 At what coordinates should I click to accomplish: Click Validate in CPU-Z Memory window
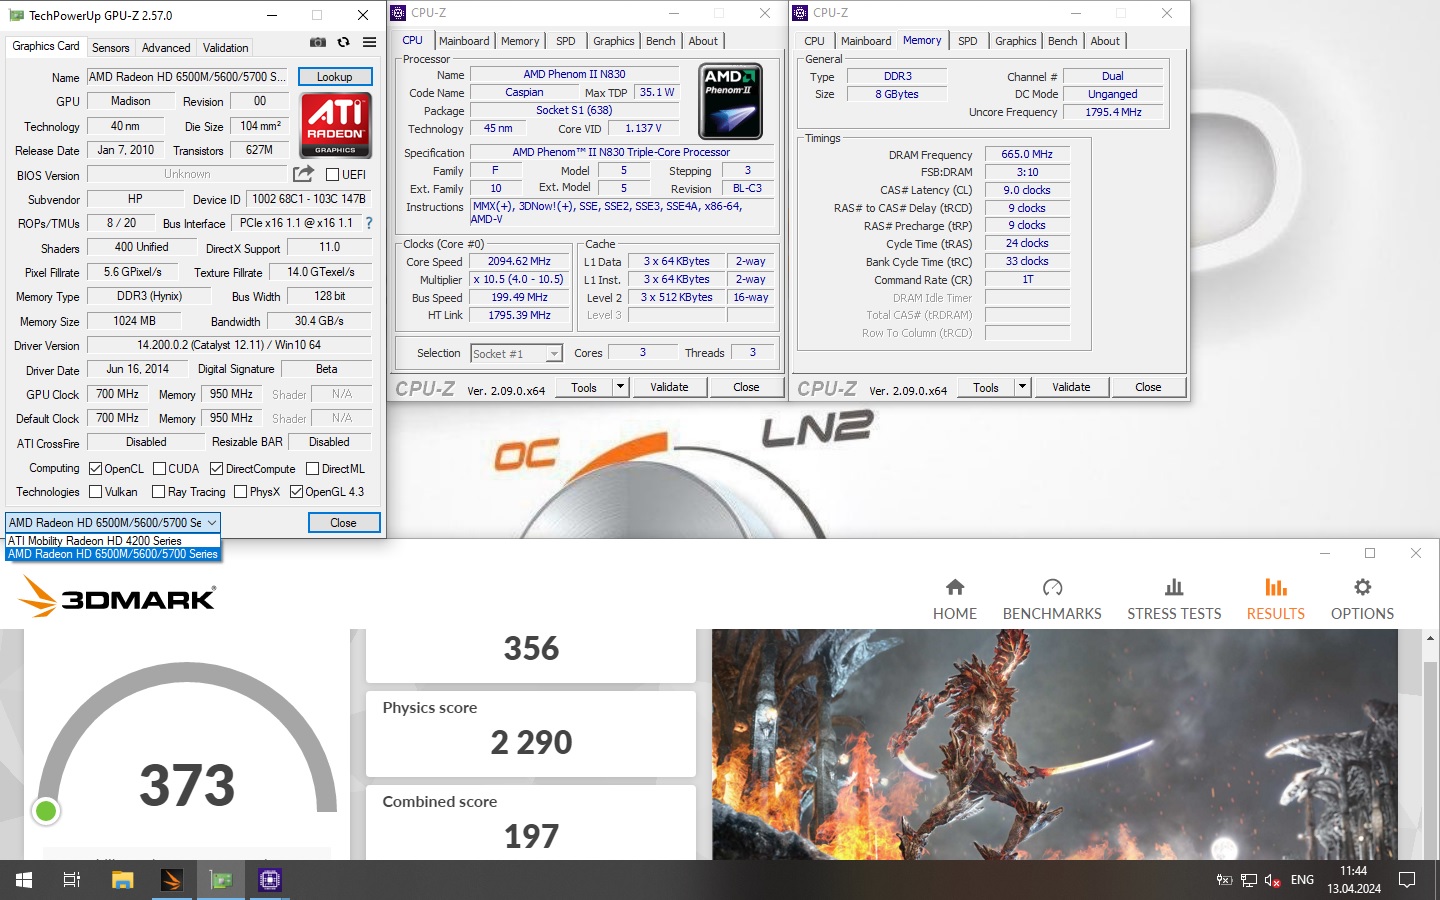(1071, 387)
